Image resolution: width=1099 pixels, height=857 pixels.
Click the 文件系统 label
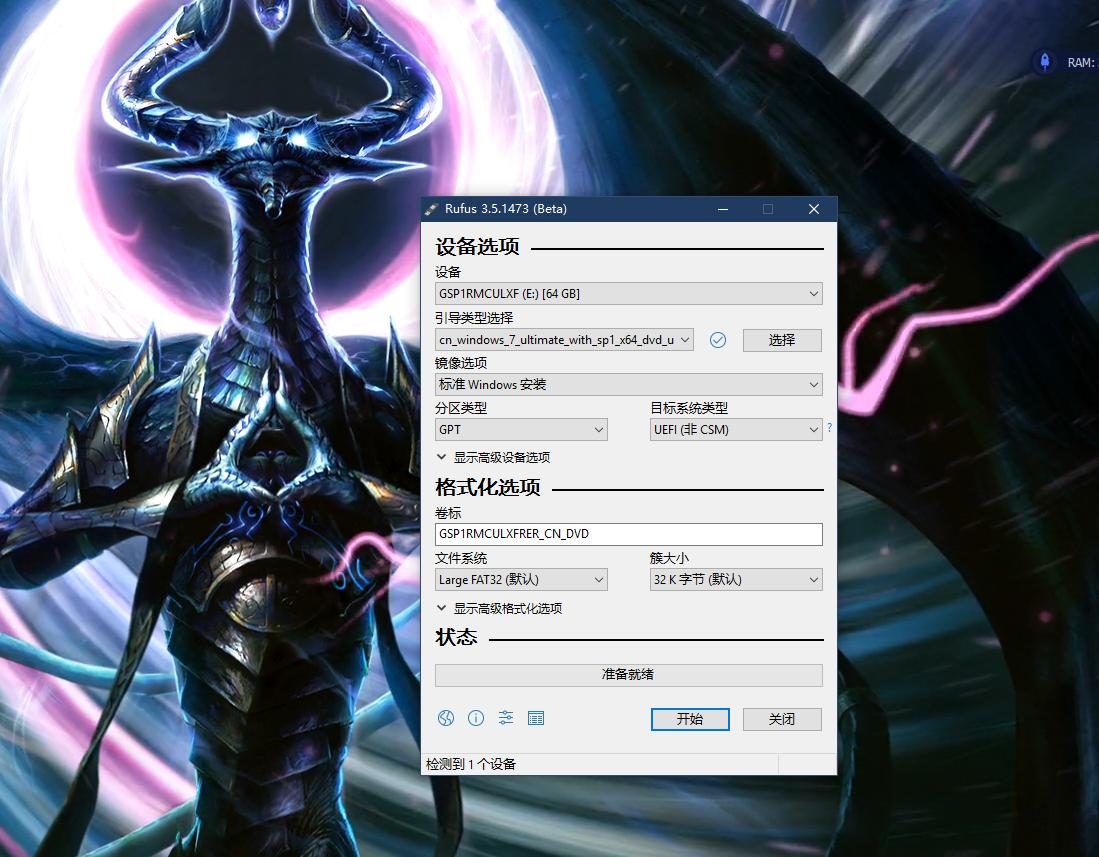click(461, 558)
